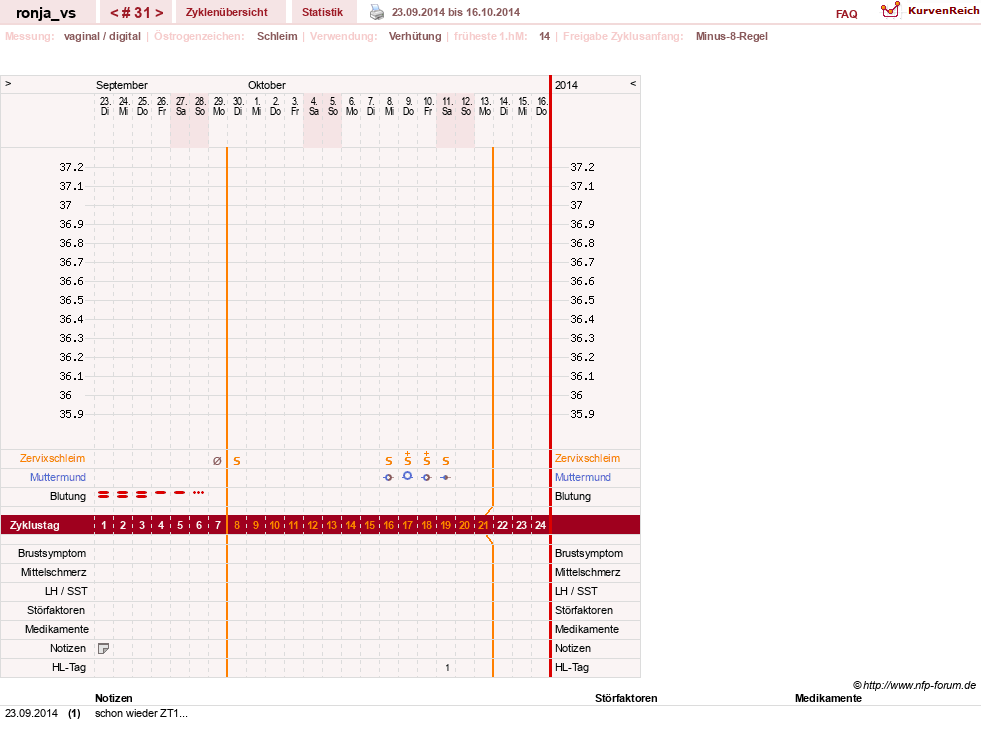Viewport: 981px width, 737px height.
Task: Click the ronja_vs user name tab
Action: [x=46, y=13]
